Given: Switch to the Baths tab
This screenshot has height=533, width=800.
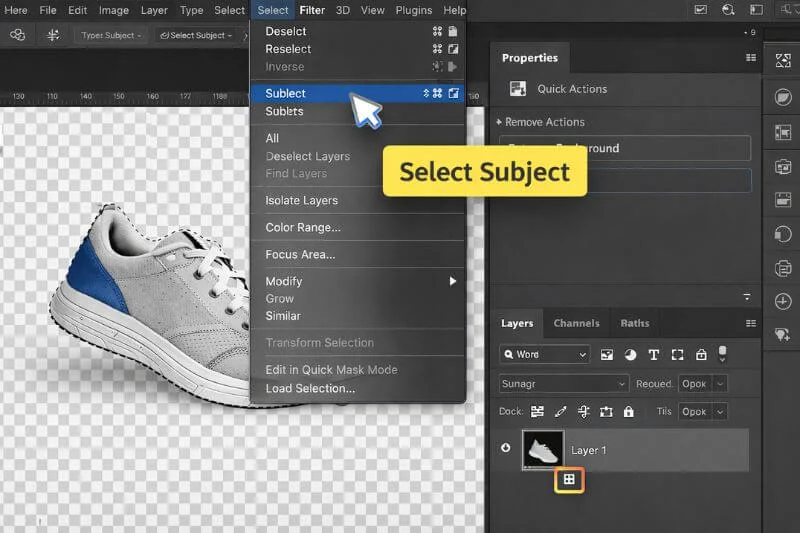Looking at the screenshot, I should (635, 323).
